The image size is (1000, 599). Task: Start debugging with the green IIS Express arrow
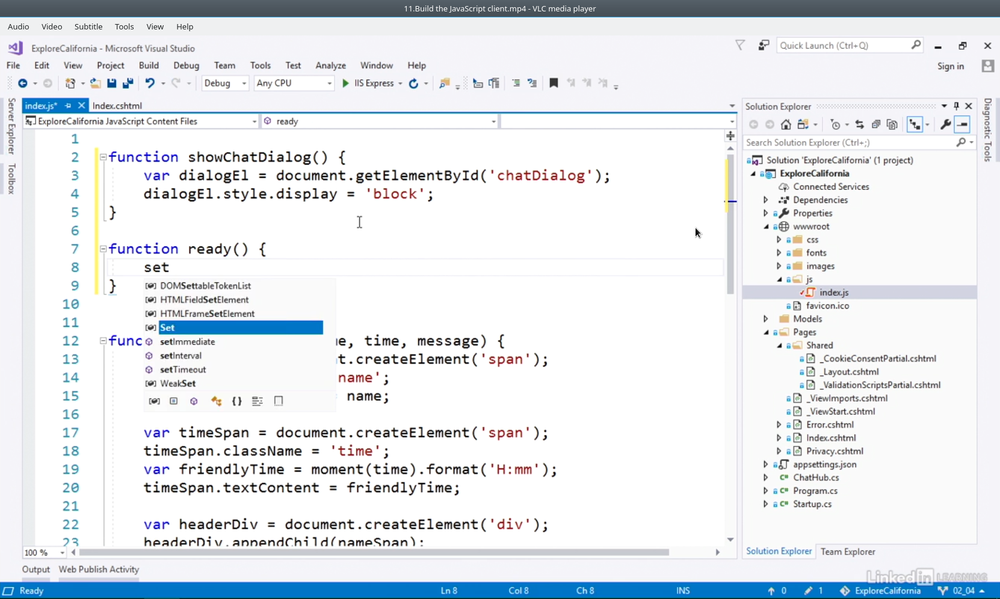click(346, 84)
